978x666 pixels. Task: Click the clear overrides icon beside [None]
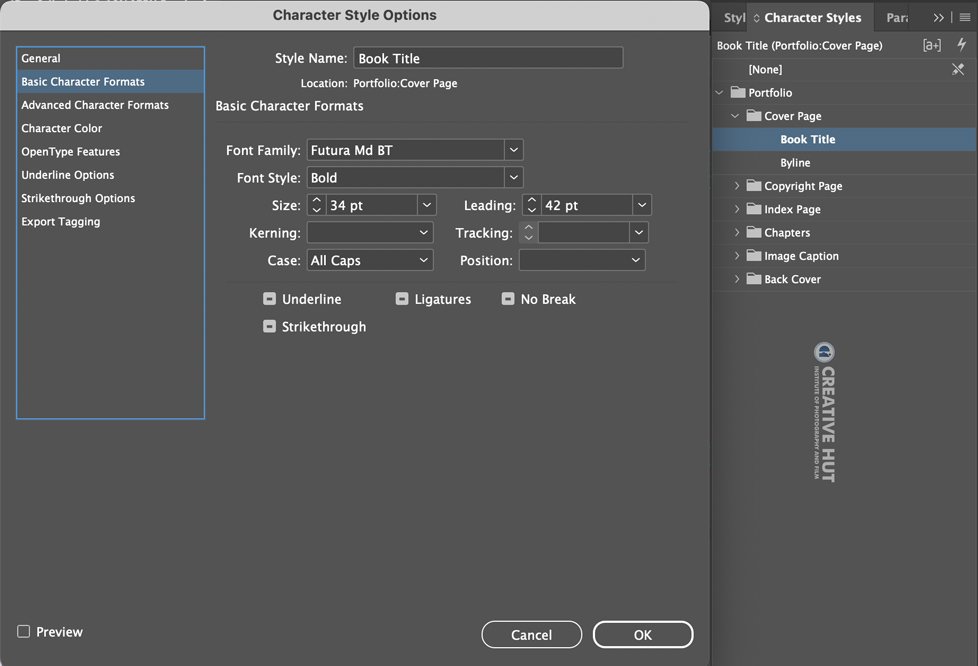tap(958, 69)
